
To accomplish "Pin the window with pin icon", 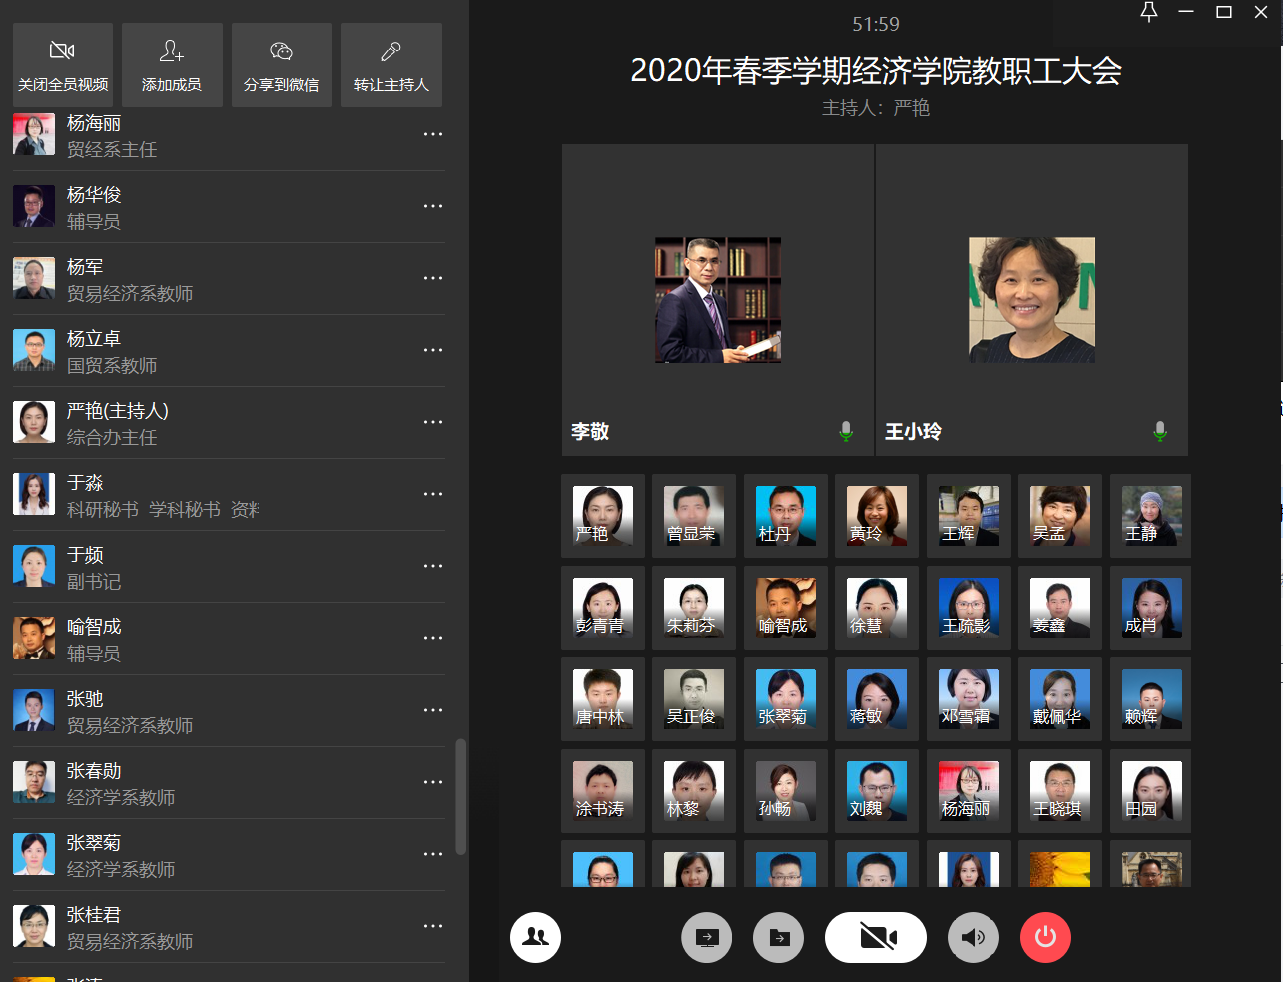I will click(x=1149, y=12).
